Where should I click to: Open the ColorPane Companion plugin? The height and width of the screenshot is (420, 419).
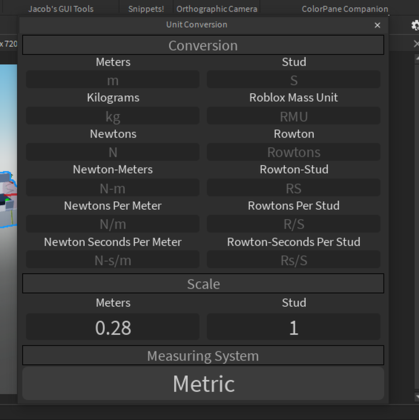(x=345, y=9)
